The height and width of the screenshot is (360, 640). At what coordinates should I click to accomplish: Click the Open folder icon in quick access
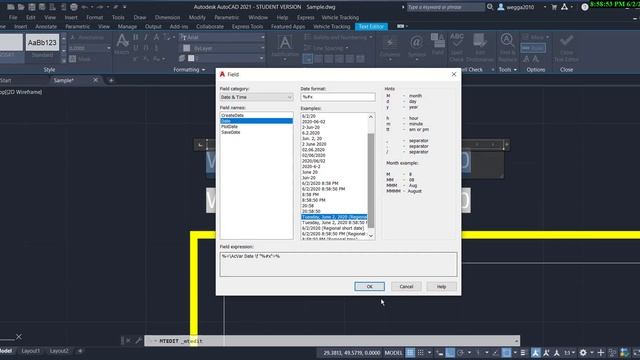pos(21,7)
